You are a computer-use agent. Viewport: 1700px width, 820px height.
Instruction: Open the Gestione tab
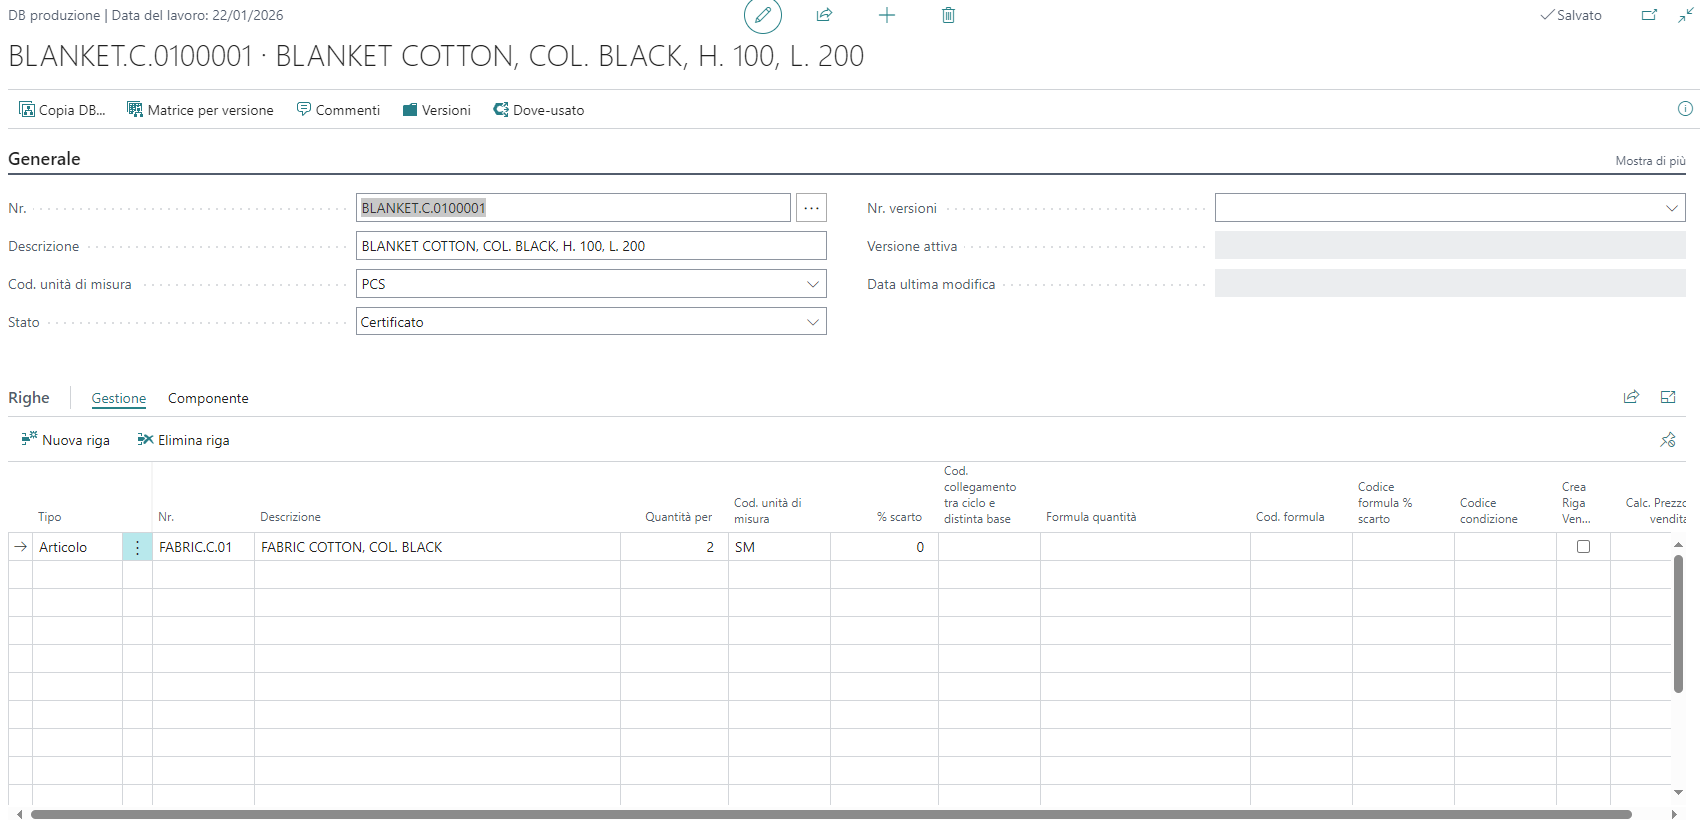coord(119,398)
